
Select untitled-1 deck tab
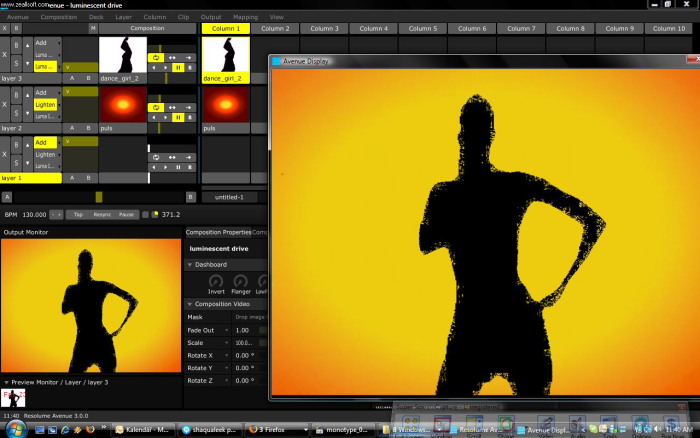pos(229,197)
